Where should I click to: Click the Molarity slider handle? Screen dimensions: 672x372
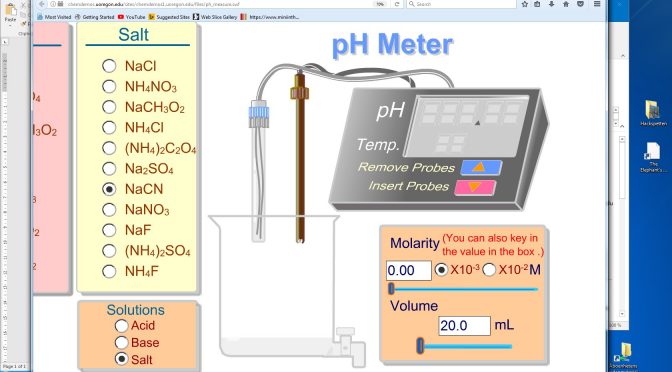(x=391, y=289)
